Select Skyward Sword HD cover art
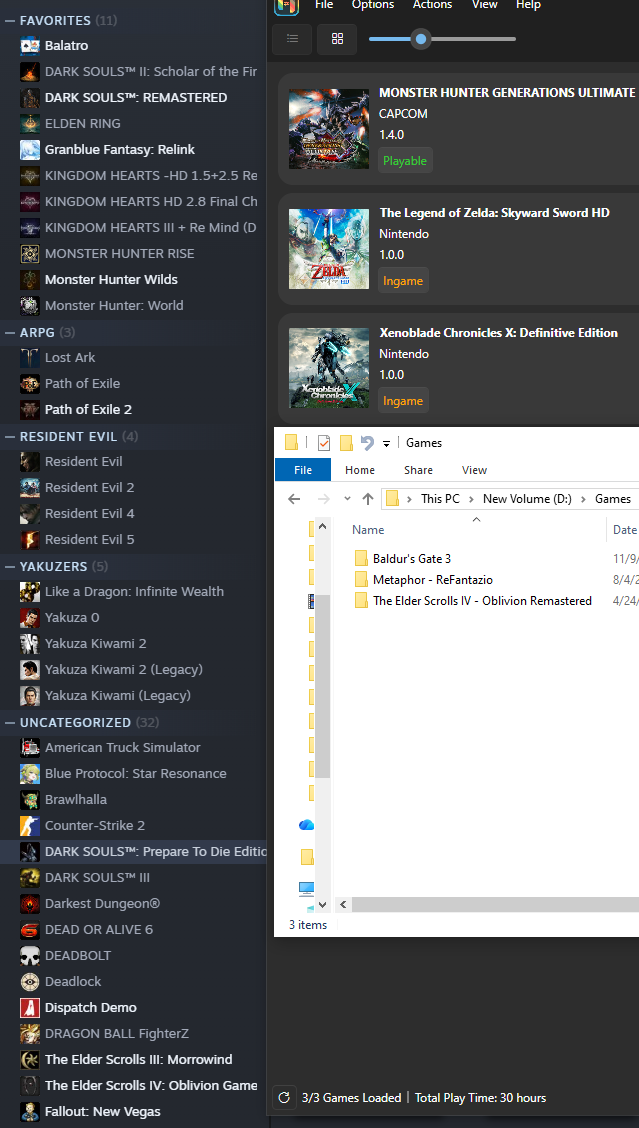Viewport: 639px width, 1128px height. pyautogui.click(x=329, y=249)
